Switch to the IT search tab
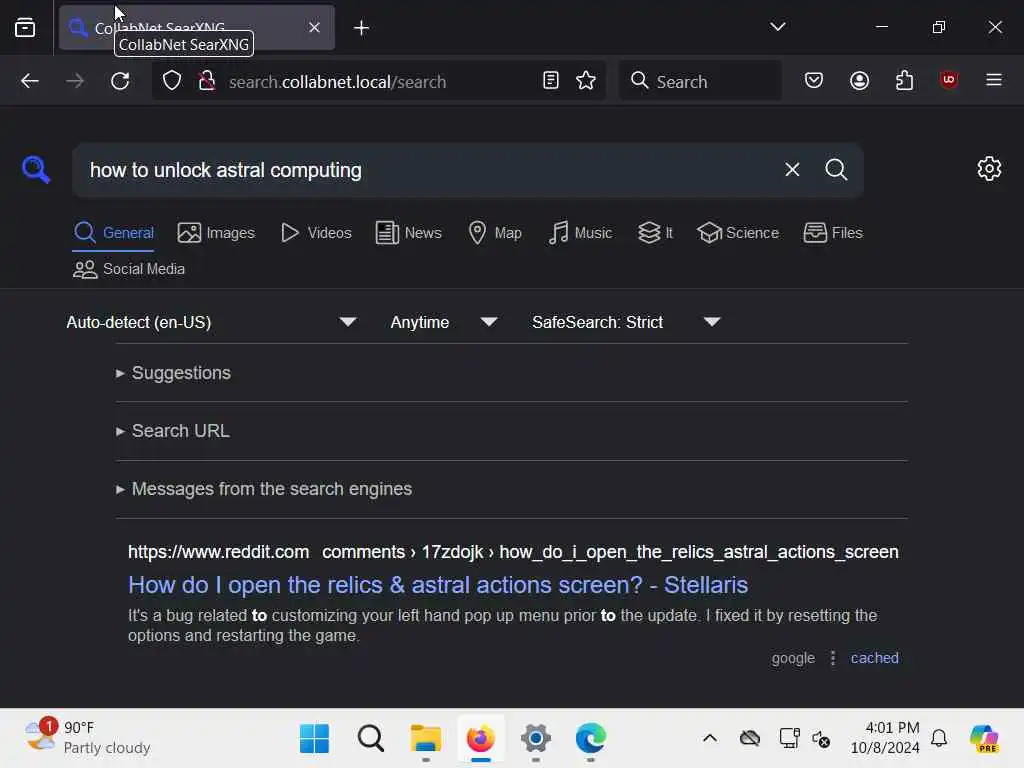This screenshot has height=768, width=1024. 655,232
